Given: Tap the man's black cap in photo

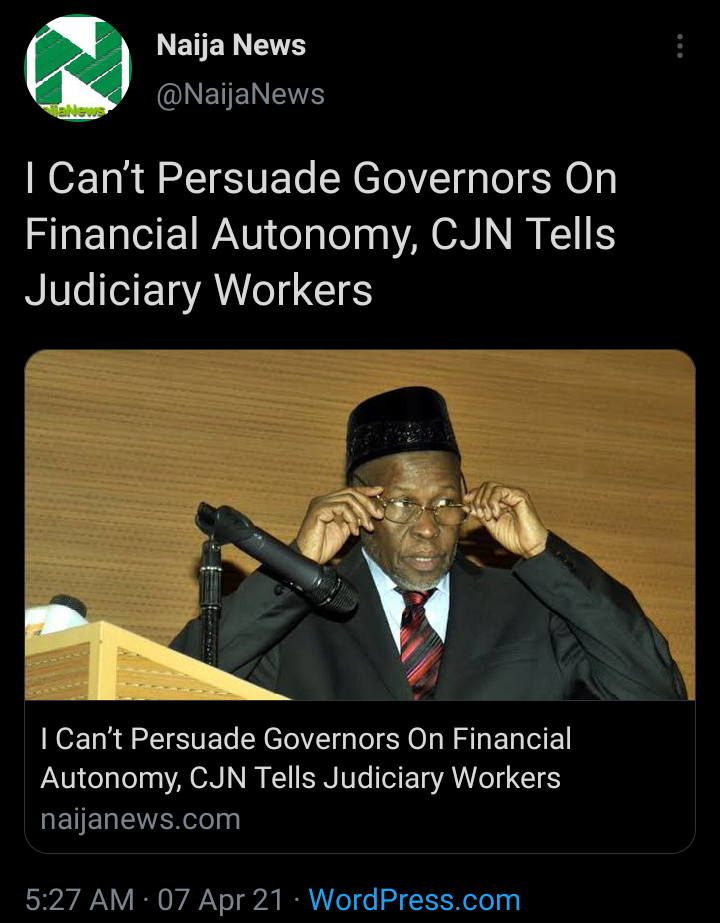Looking at the screenshot, I should click(403, 427).
